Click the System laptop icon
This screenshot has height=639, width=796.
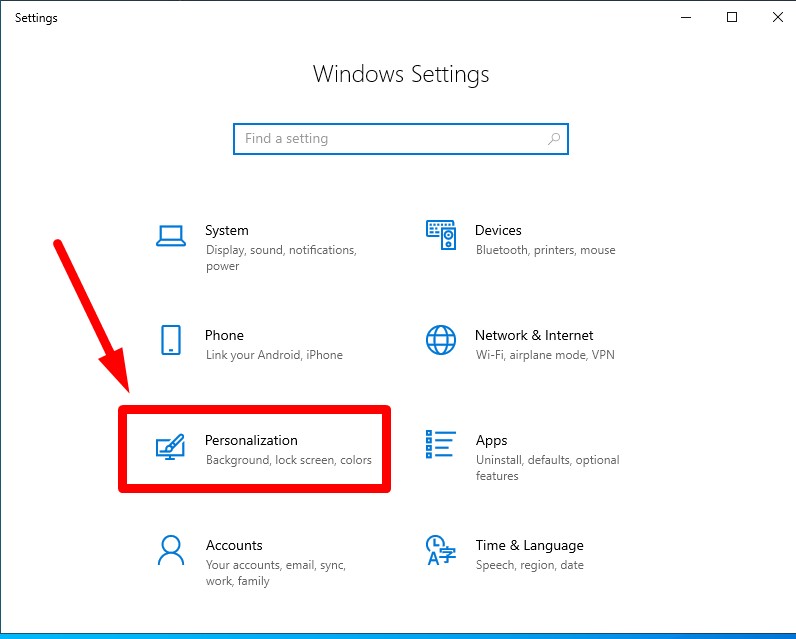pyautogui.click(x=171, y=236)
